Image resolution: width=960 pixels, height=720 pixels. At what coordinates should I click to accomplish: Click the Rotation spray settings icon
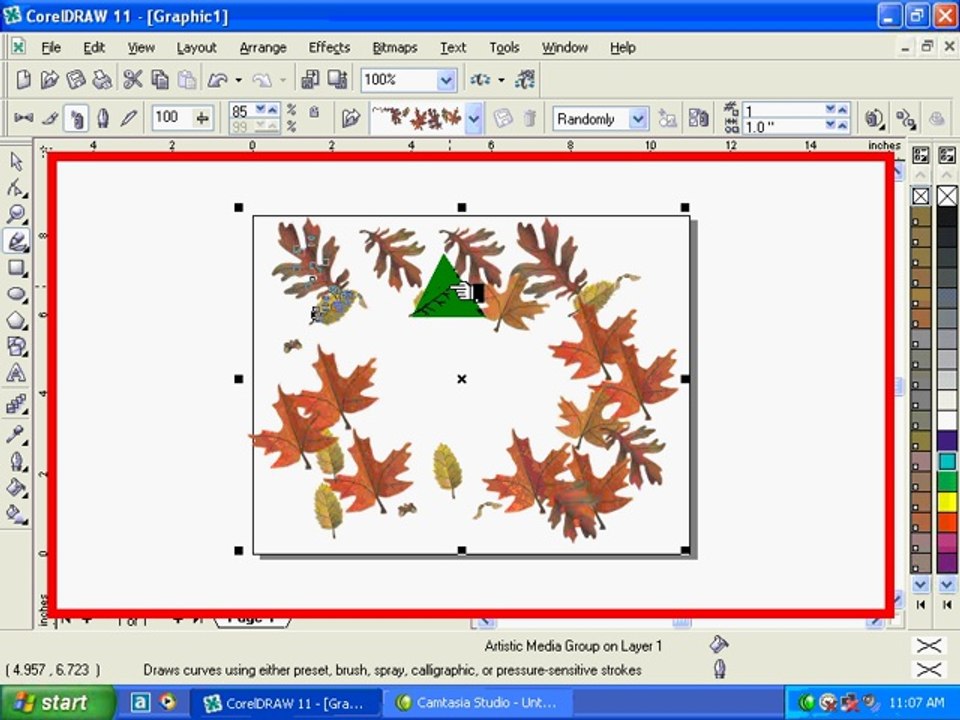click(x=874, y=118)
